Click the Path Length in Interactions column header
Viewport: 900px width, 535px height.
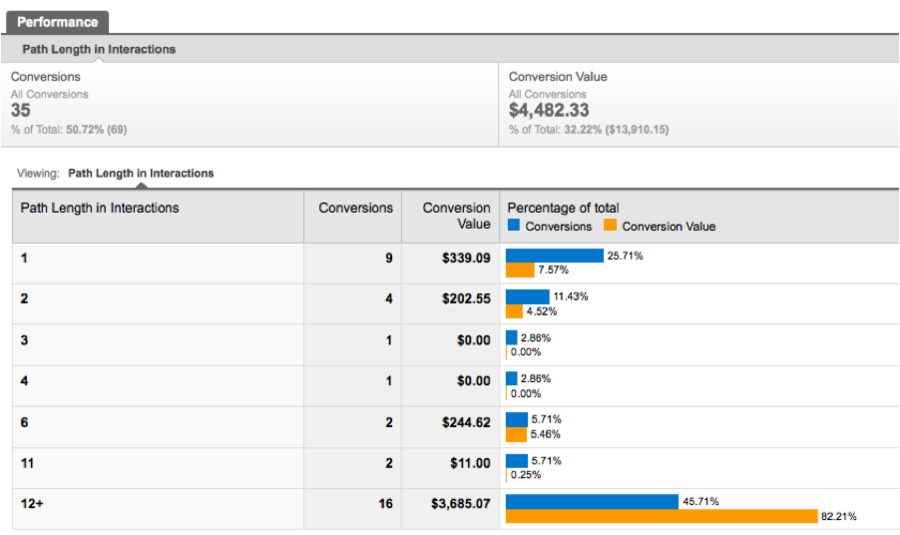(100, 208)
